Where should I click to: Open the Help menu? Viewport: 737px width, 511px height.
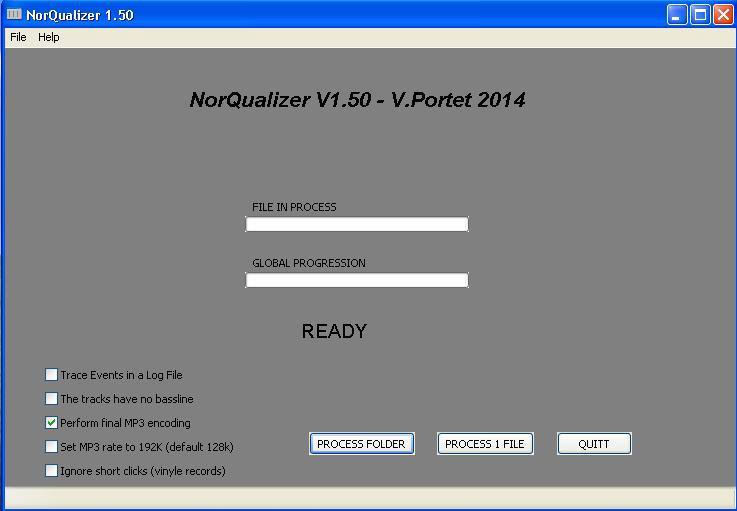[49, 37]
